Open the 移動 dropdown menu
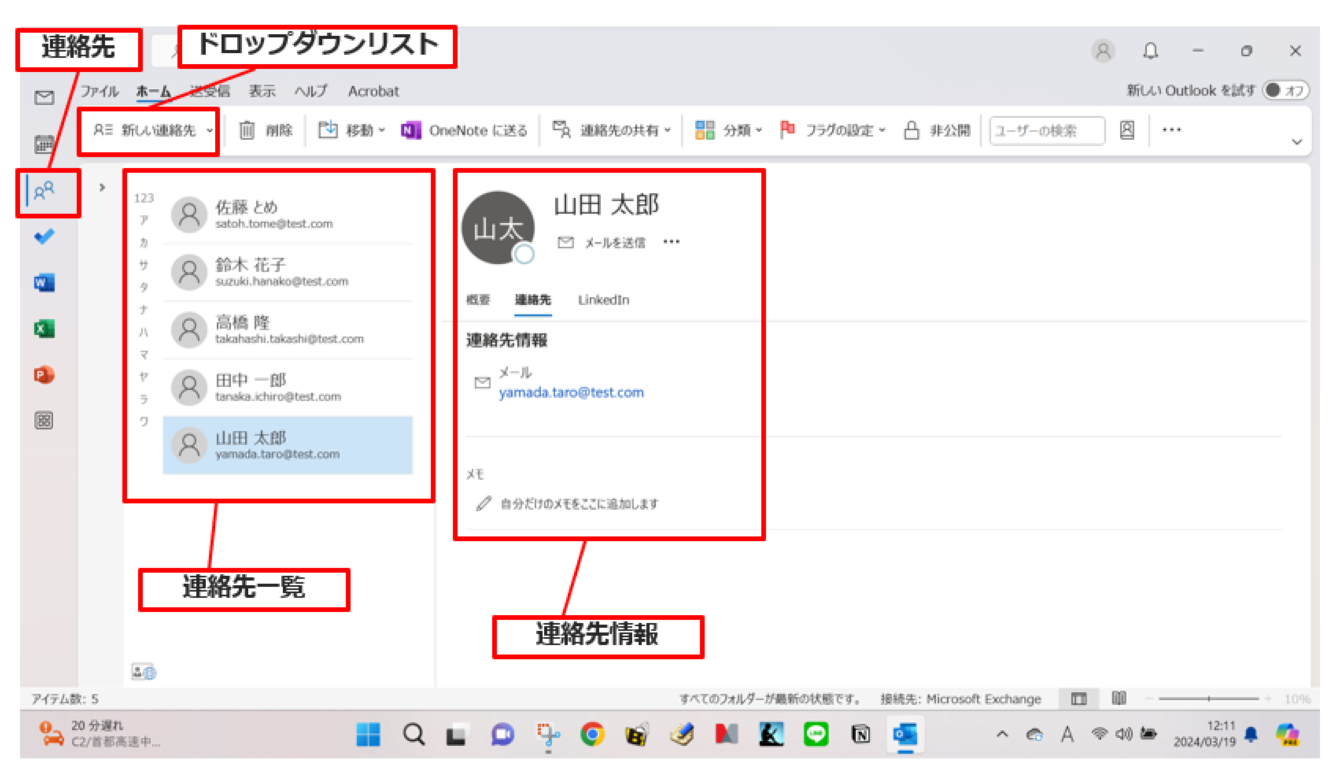Viewport: 1344px width, 784px height. pos(382,131)
